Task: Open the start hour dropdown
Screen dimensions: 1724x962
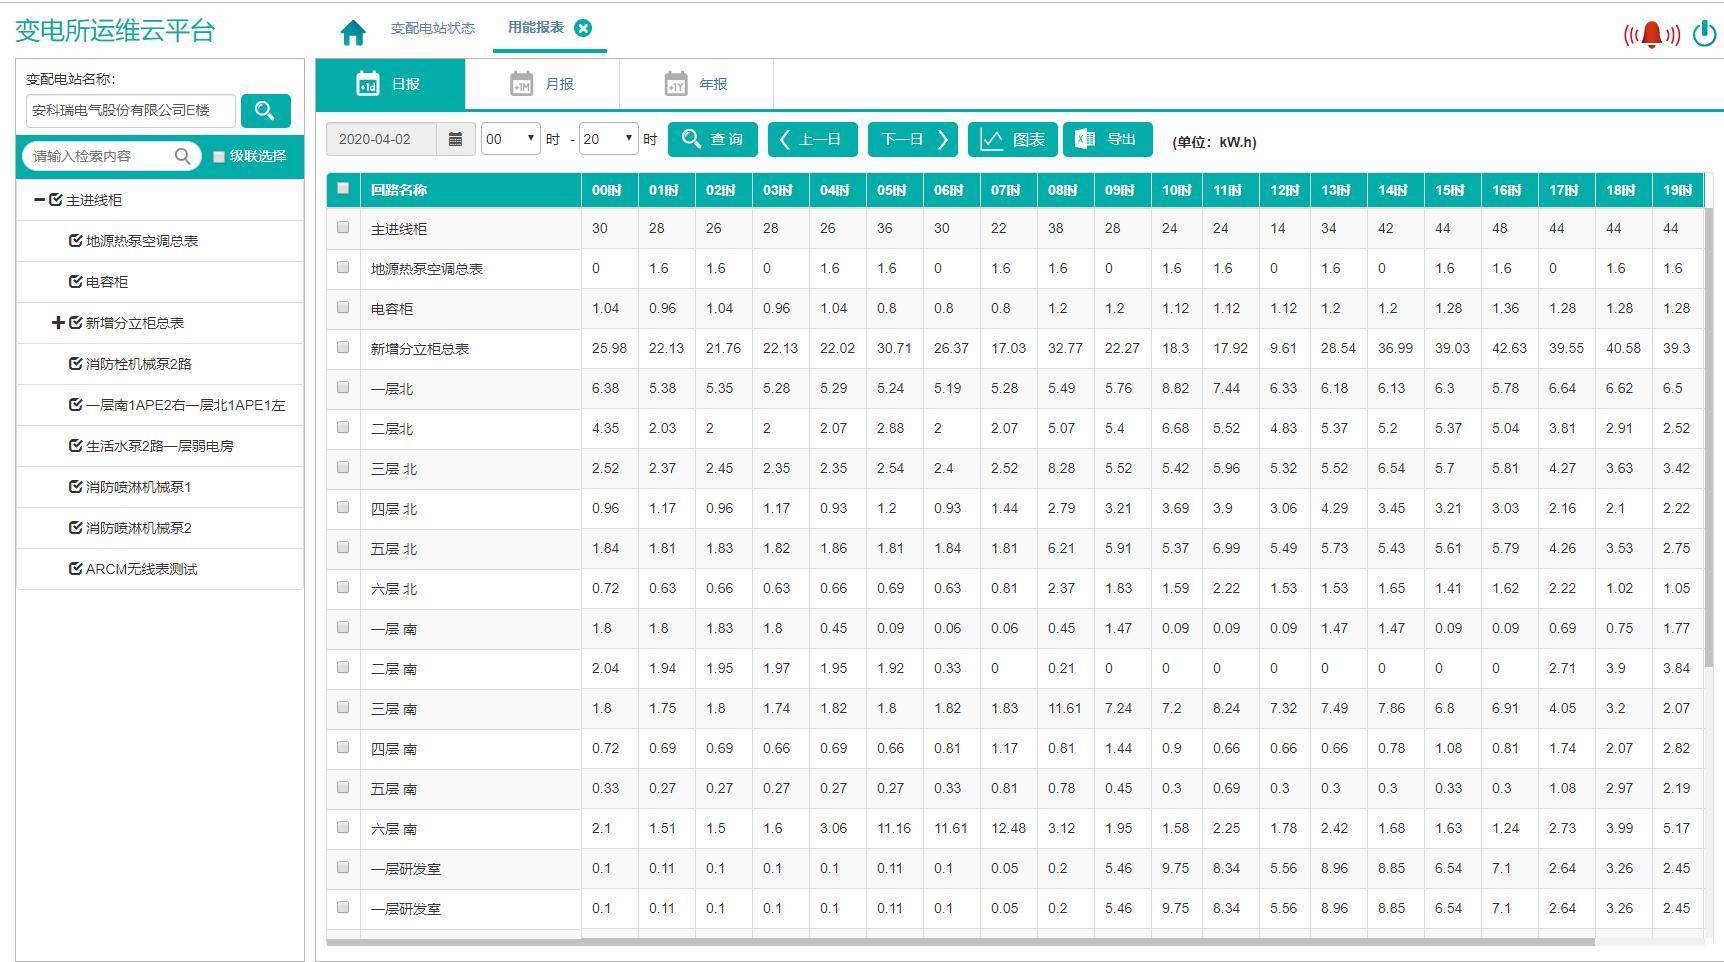Action: click(x=510, y=139)
